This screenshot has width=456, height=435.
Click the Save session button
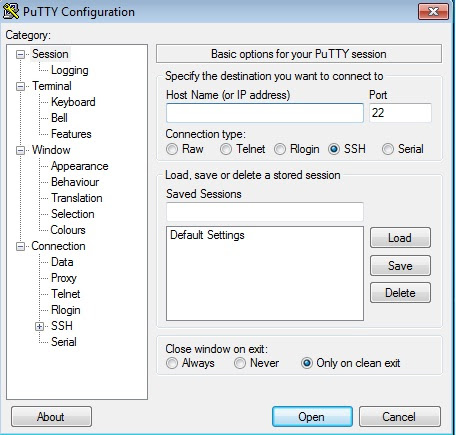tap(400, 266)
